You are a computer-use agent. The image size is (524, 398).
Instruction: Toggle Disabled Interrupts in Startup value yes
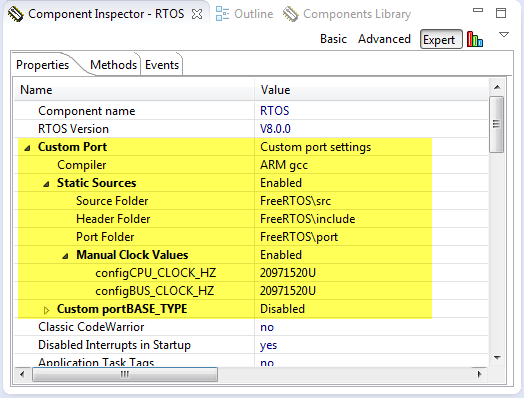tap(268, 346)
